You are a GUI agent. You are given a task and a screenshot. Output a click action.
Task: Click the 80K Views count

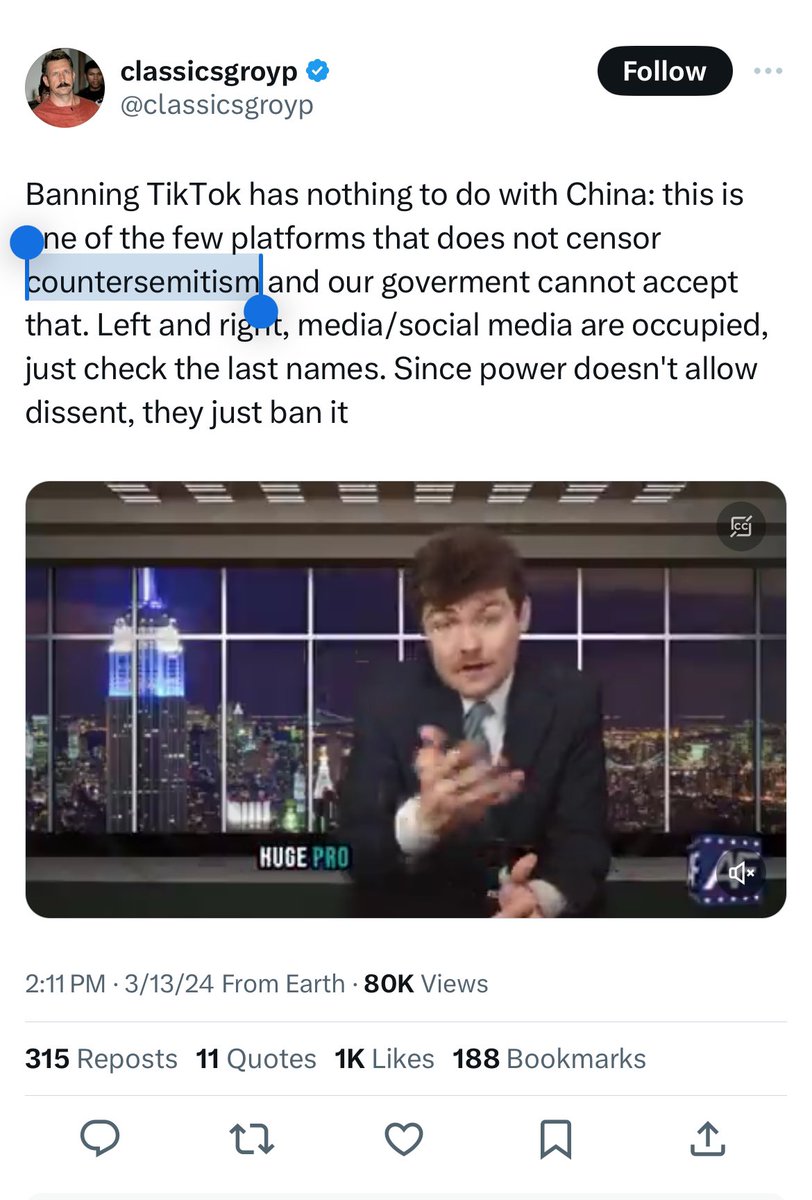[x=426, y=984]
